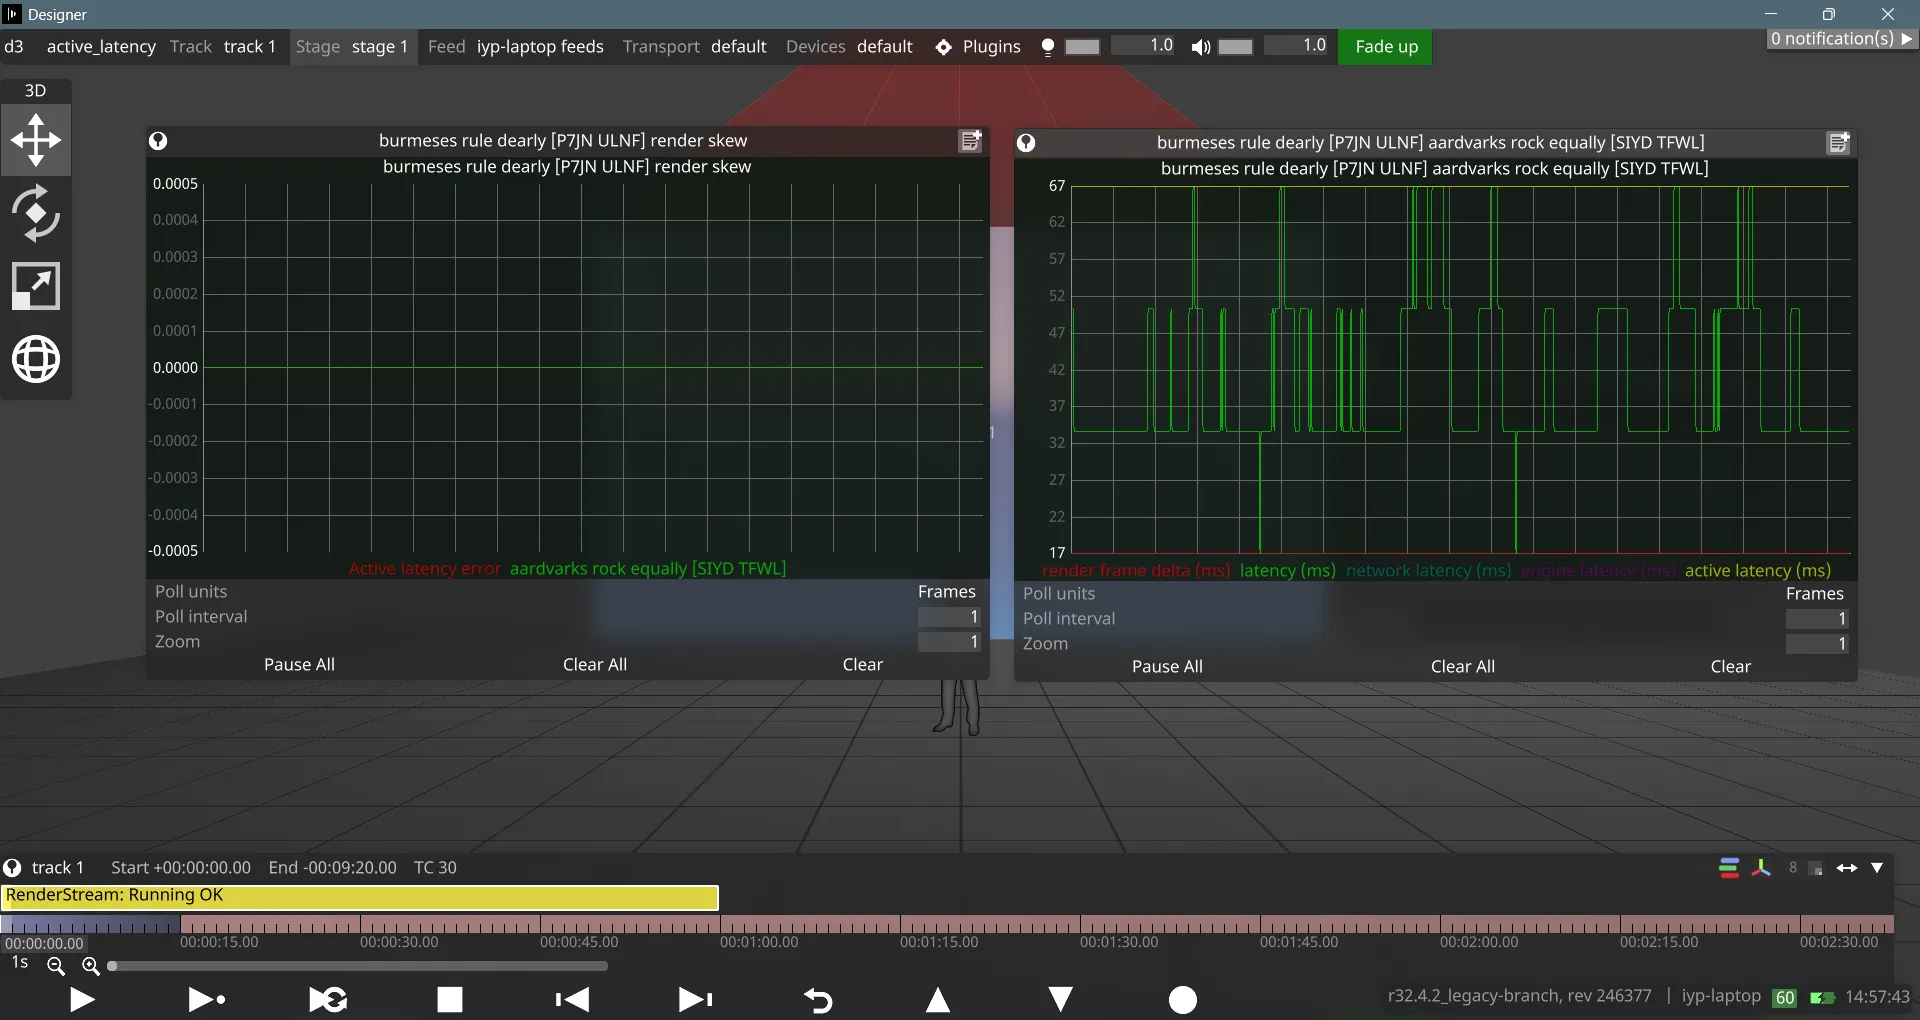
Task: Click the globe icon in the left toolbar
Action: click(x=36, y=359)
